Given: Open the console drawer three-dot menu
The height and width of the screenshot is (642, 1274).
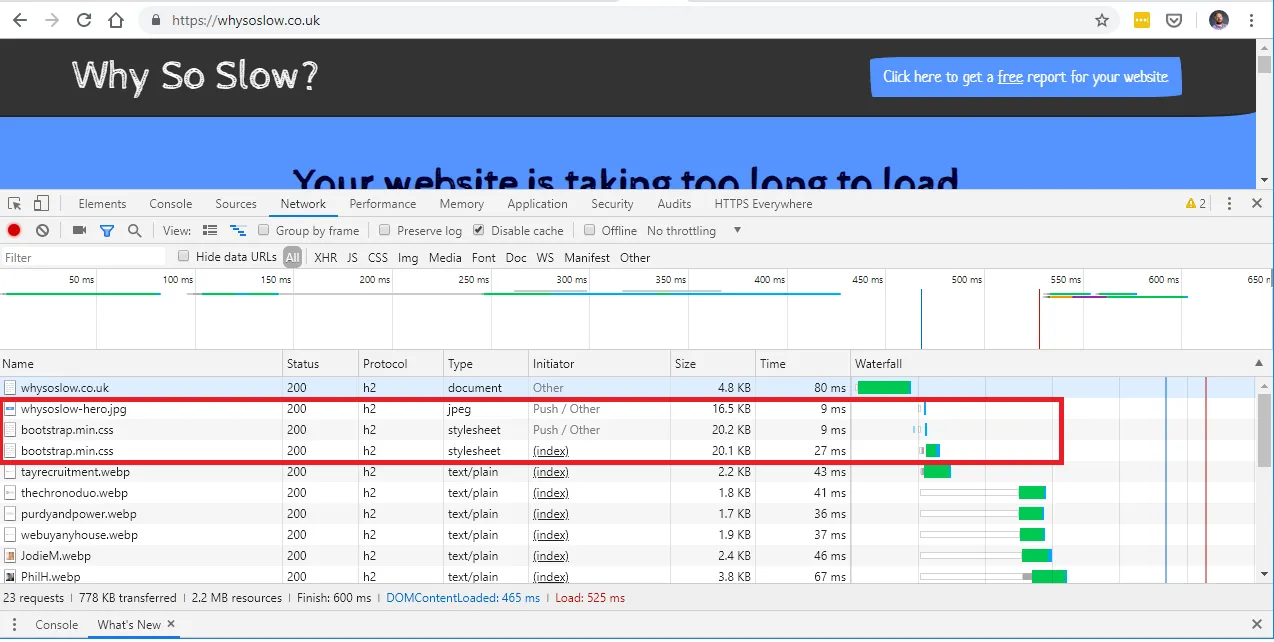Looking at the screenshot, I should tap(14, 625).
